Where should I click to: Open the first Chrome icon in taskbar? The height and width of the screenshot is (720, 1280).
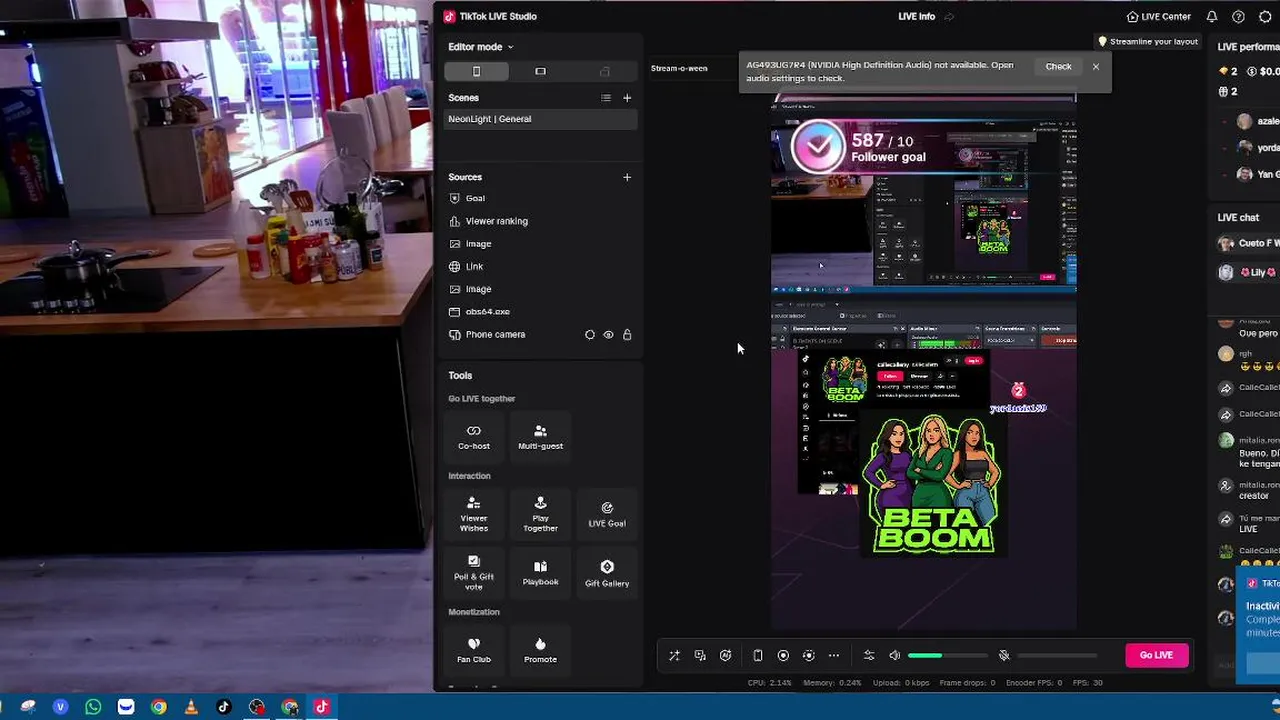click(x=158, y=707)
